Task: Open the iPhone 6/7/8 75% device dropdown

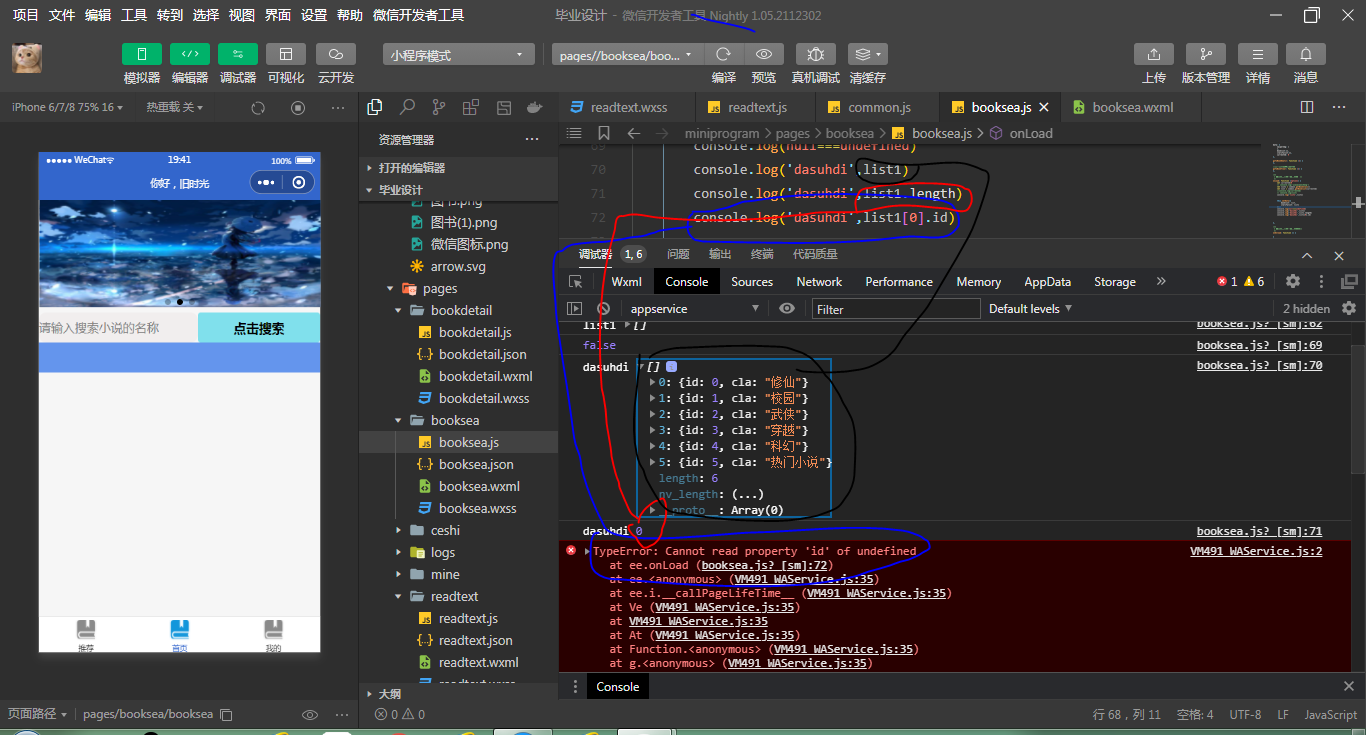Action: 67,107
